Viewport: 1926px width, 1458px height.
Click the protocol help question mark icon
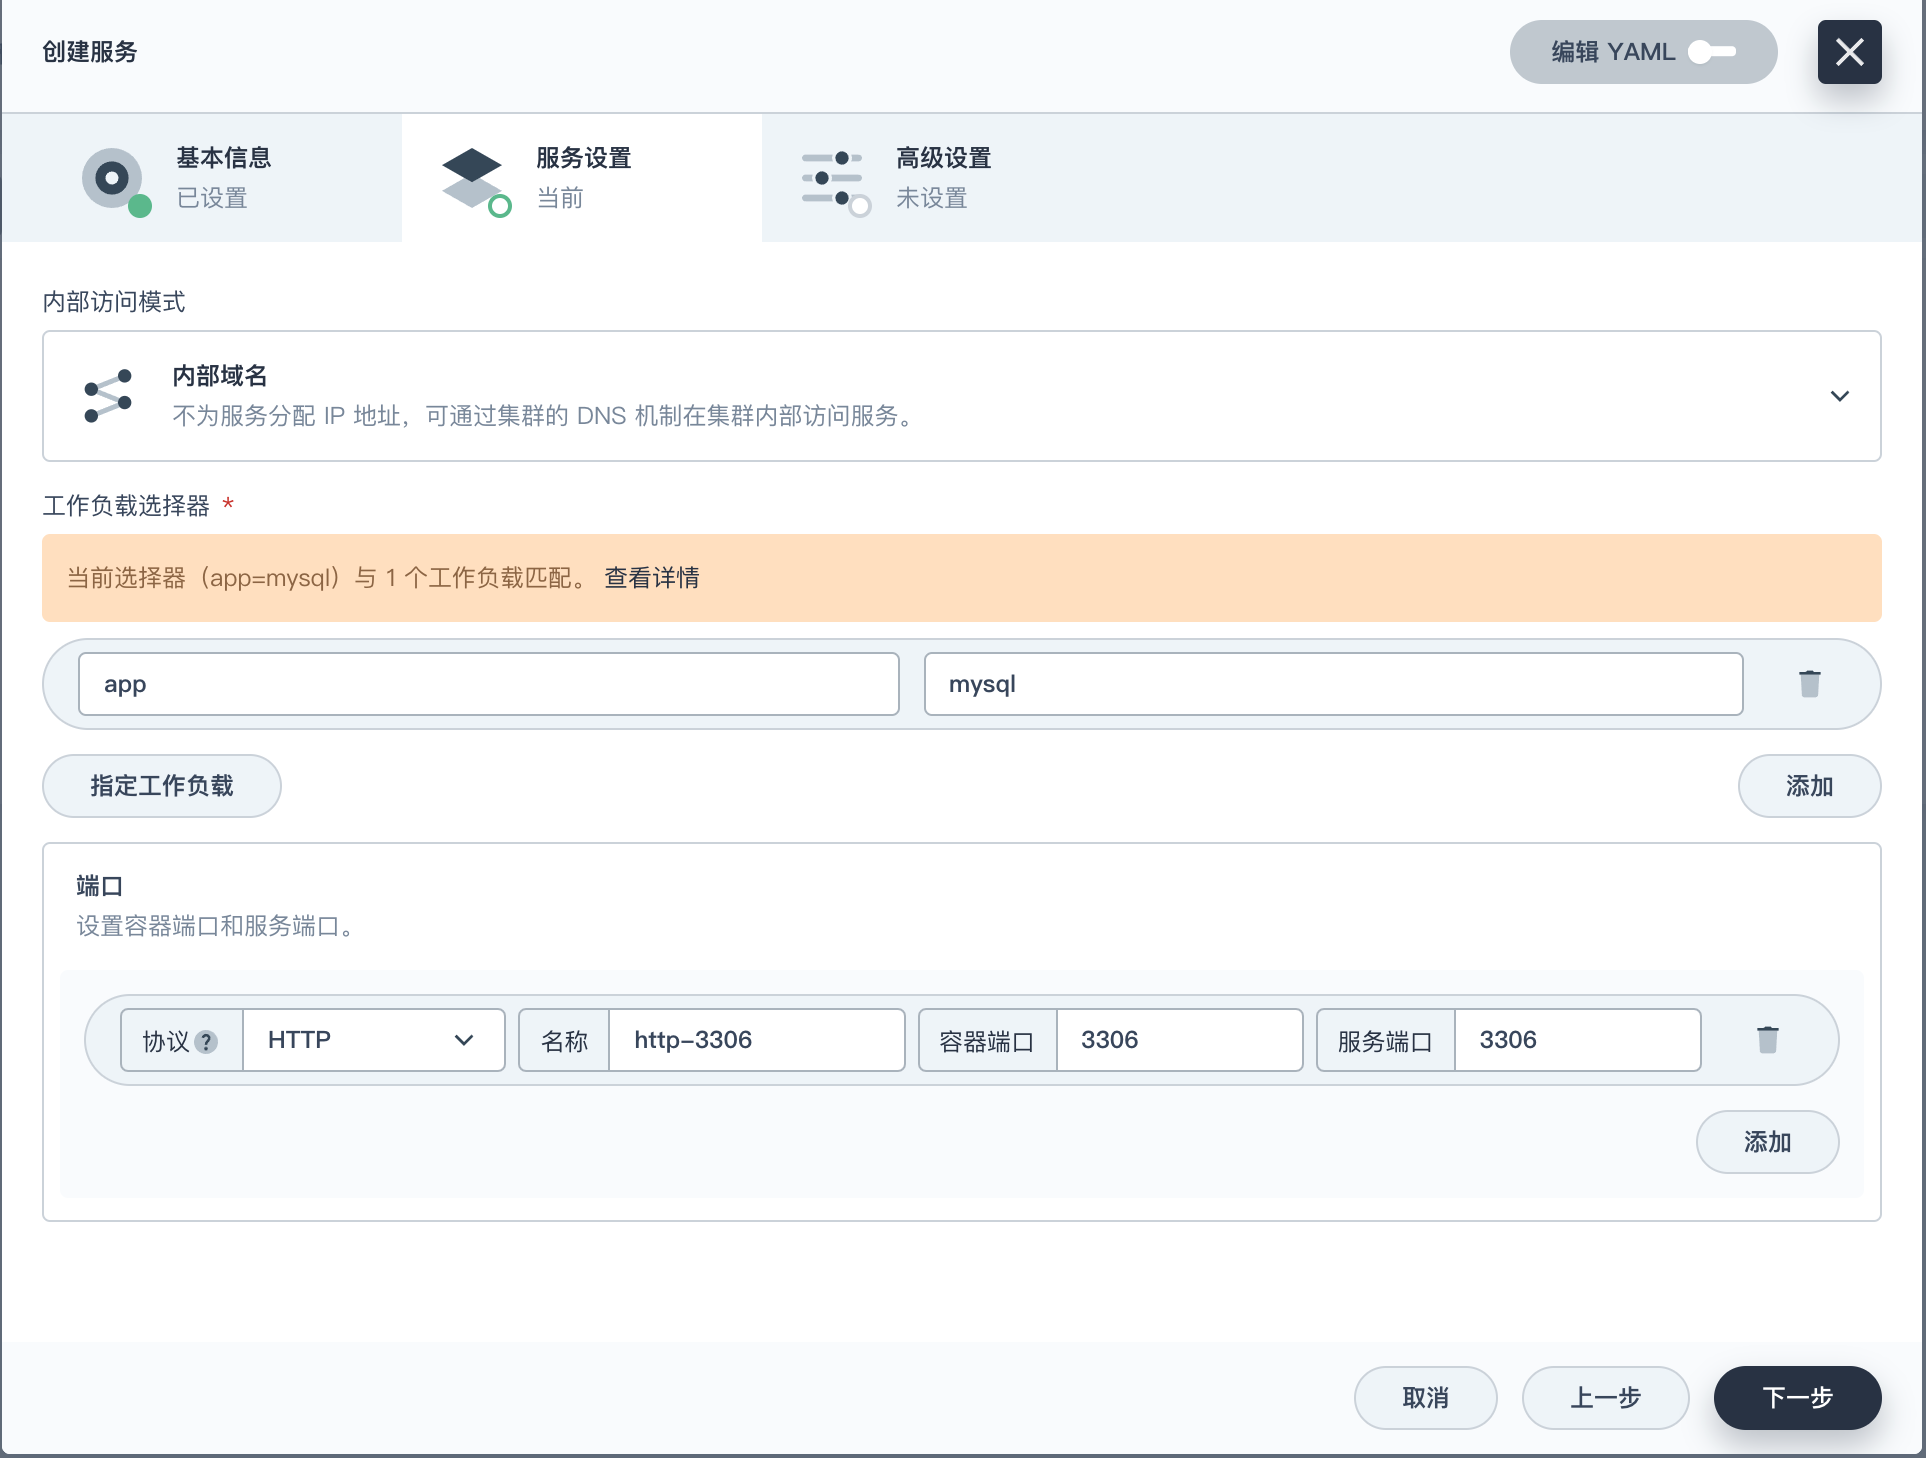(206, 1042)
